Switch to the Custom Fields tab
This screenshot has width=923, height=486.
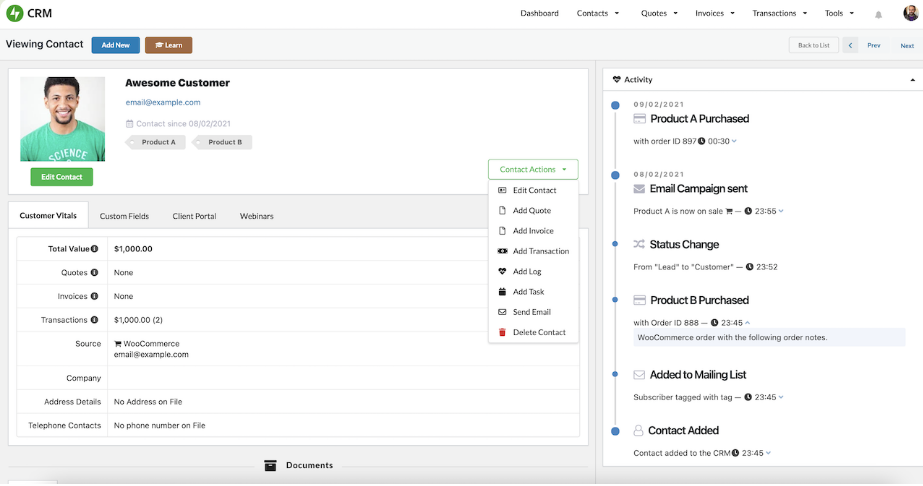pyautogui.click(x=124, y=216)
